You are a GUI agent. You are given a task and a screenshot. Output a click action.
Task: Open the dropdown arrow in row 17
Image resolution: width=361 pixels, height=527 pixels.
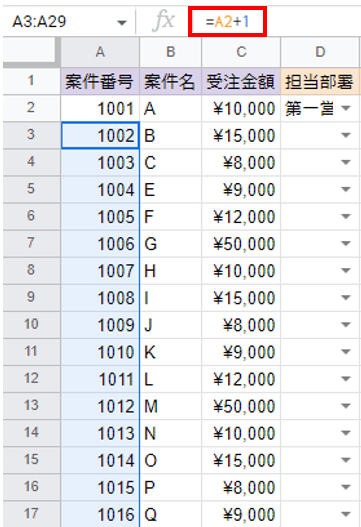pos(346,514)
